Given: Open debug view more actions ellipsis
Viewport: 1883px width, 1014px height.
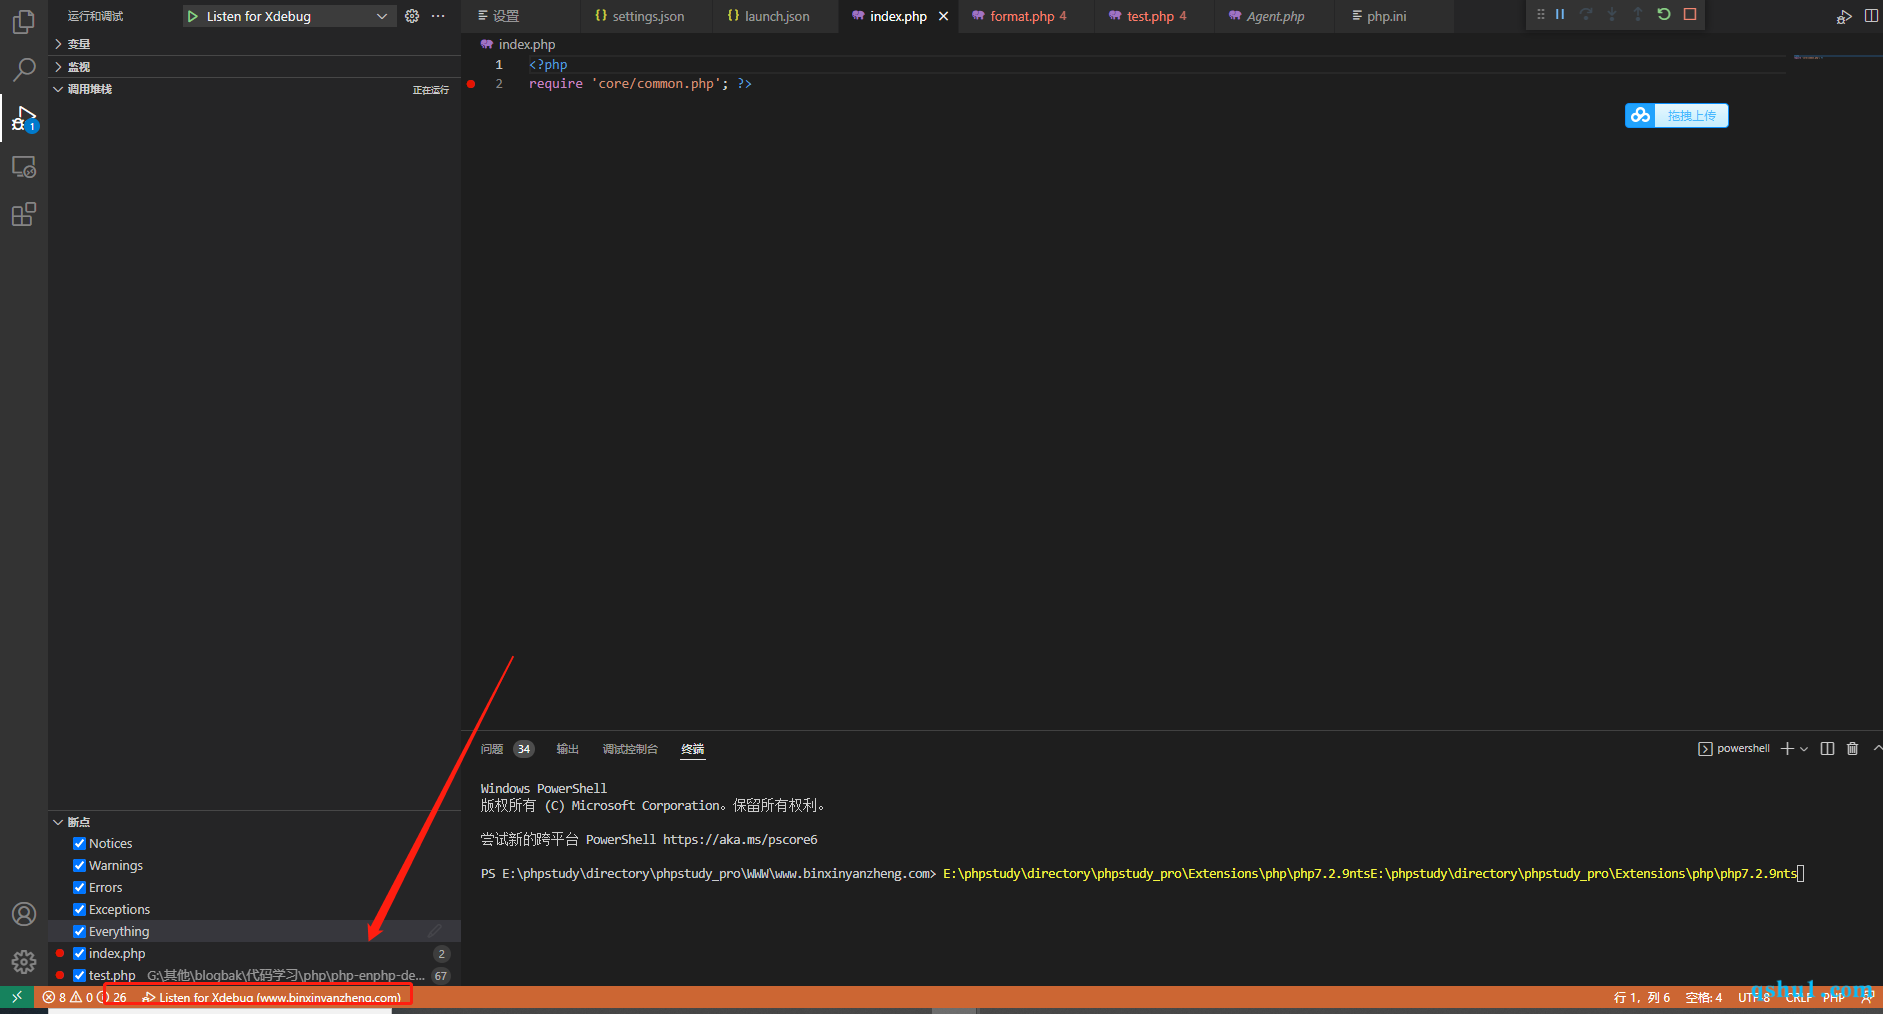Looking at the screenshot, I should tap(438, 16).
